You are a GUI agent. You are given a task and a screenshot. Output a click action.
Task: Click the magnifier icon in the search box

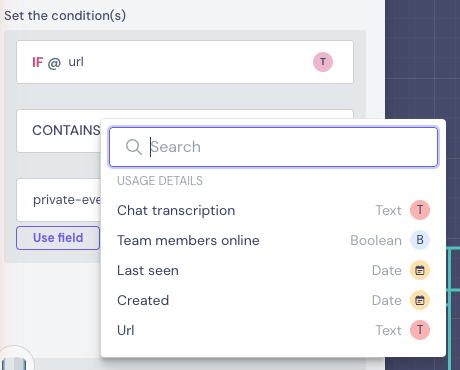[134, 147]
